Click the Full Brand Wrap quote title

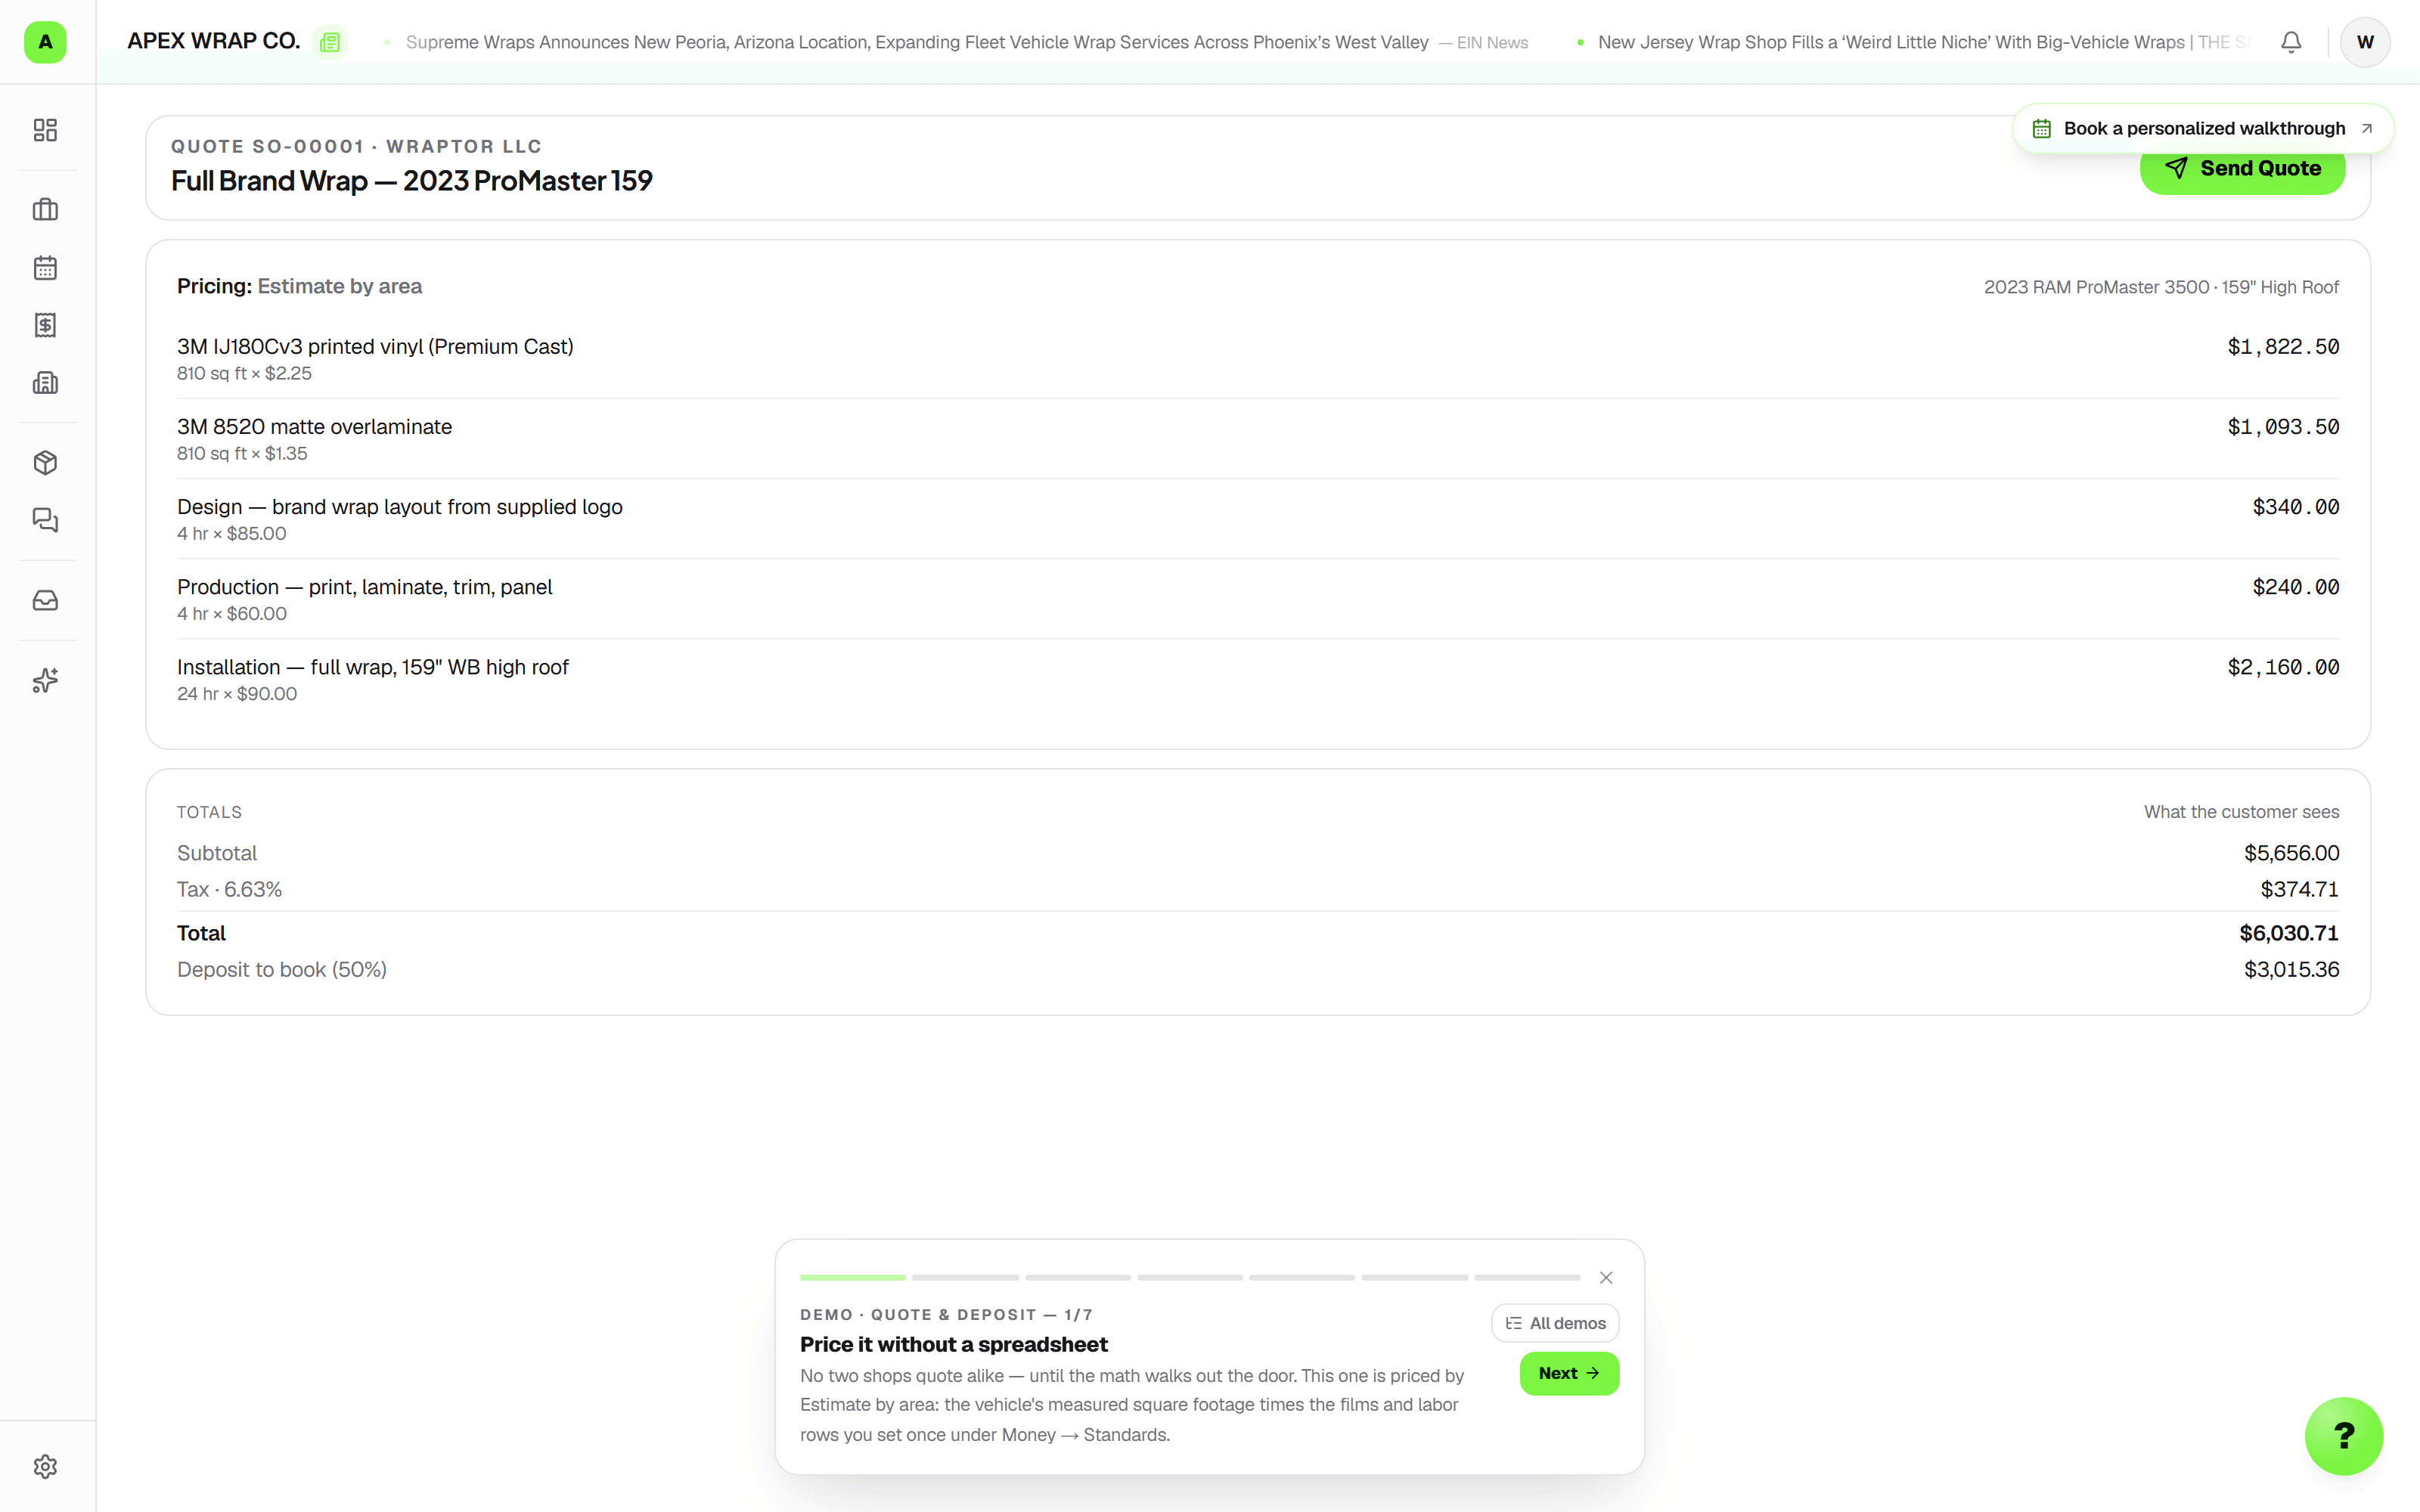(x=412, y=180)
